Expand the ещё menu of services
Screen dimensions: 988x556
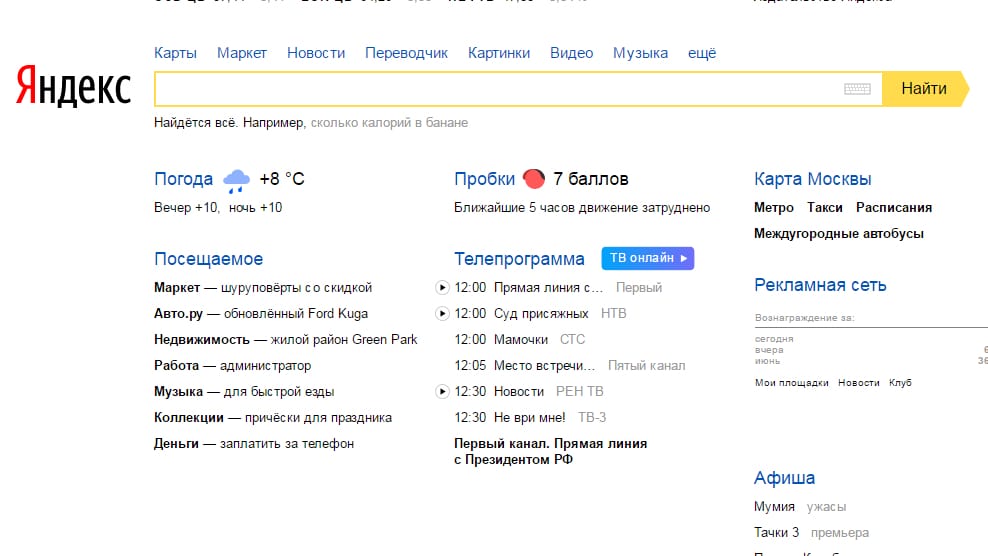pyautogui.click(x=702, y=53)
